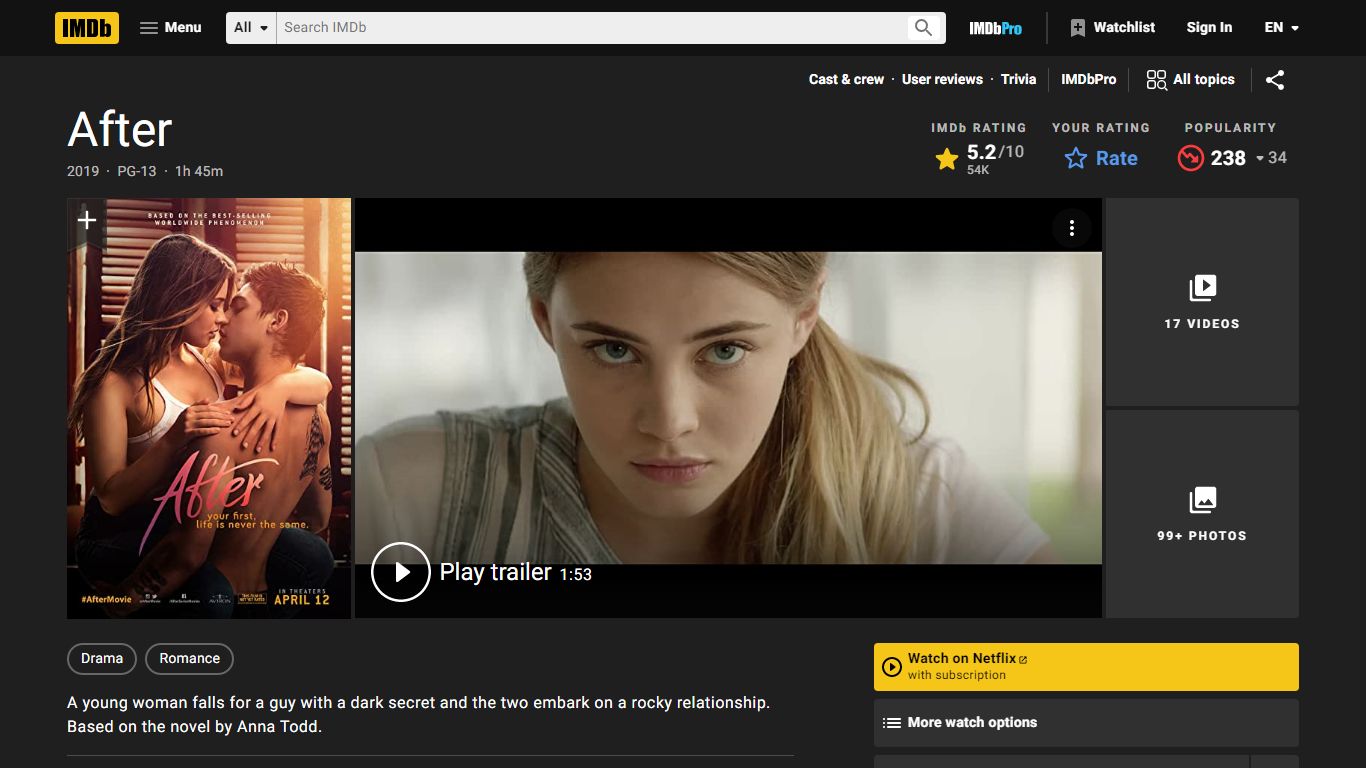1366x768 pixels.
Task: Watch on Netflix with subscription
Action: (1086, 667)
